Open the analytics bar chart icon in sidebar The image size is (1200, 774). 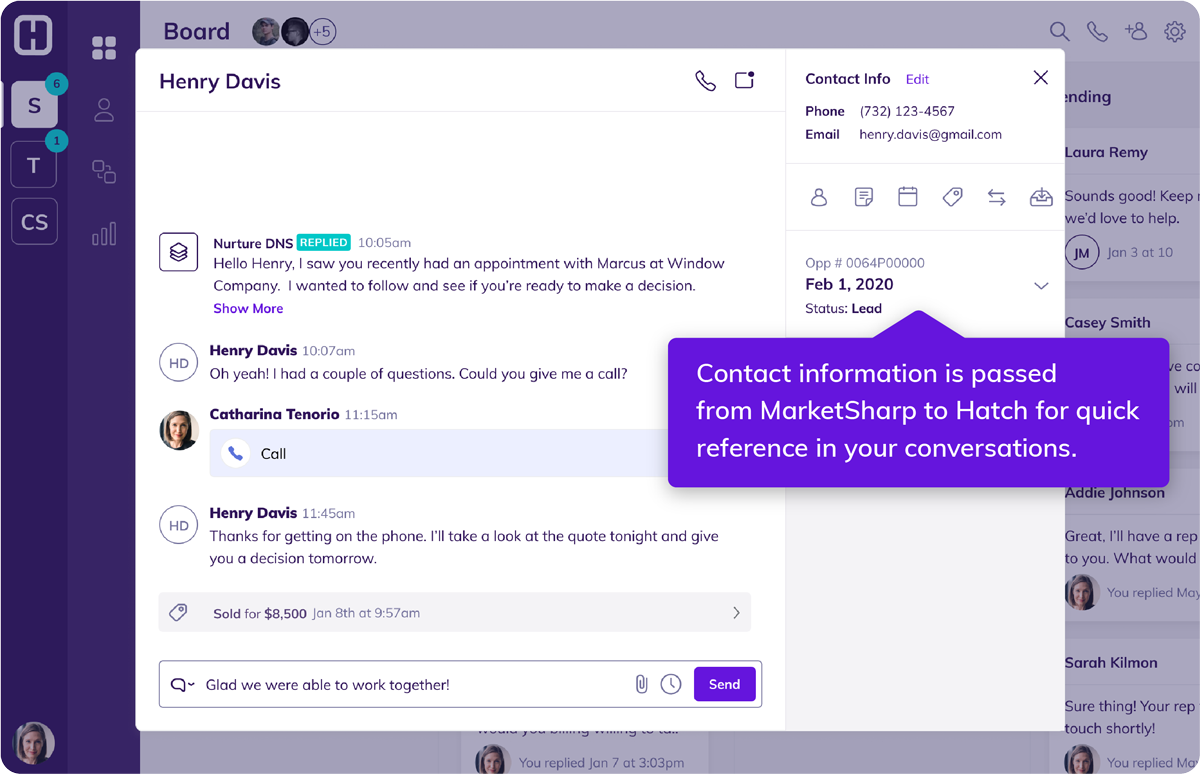(103, 234)
